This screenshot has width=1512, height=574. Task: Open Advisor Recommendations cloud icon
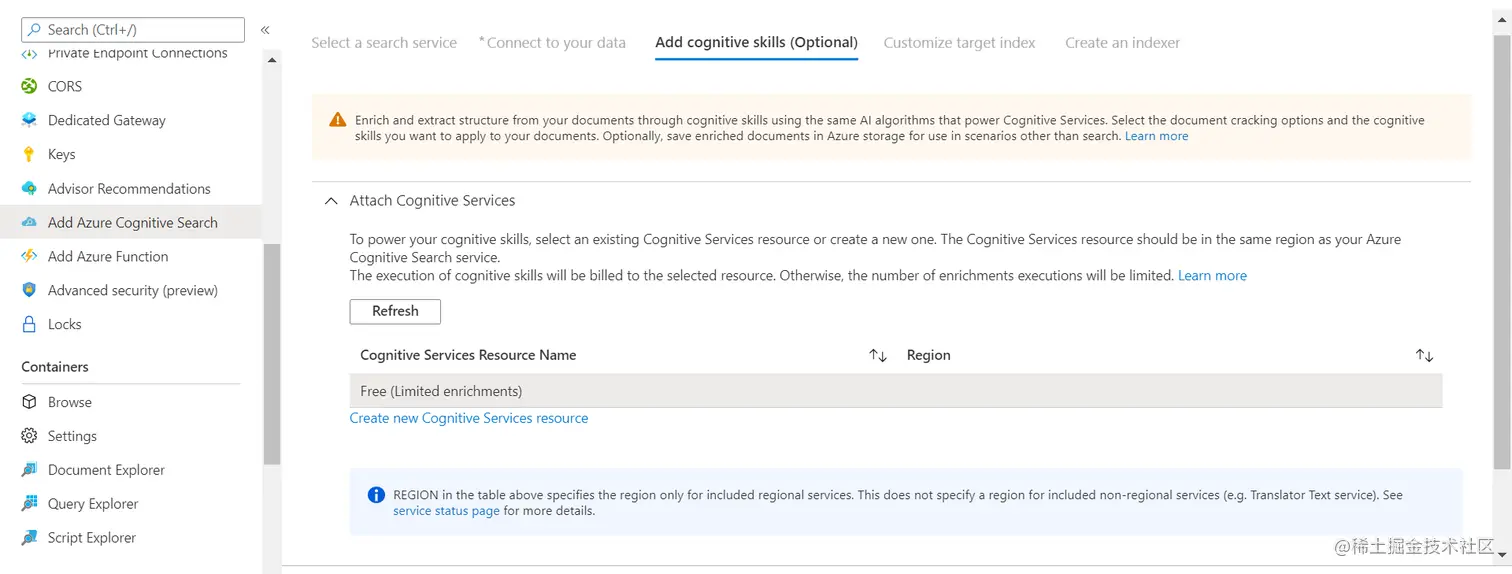[x=29, y=188]
